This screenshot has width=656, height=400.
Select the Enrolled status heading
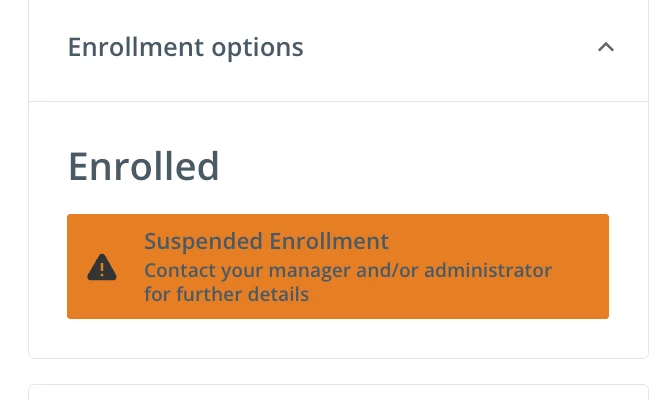144,167
